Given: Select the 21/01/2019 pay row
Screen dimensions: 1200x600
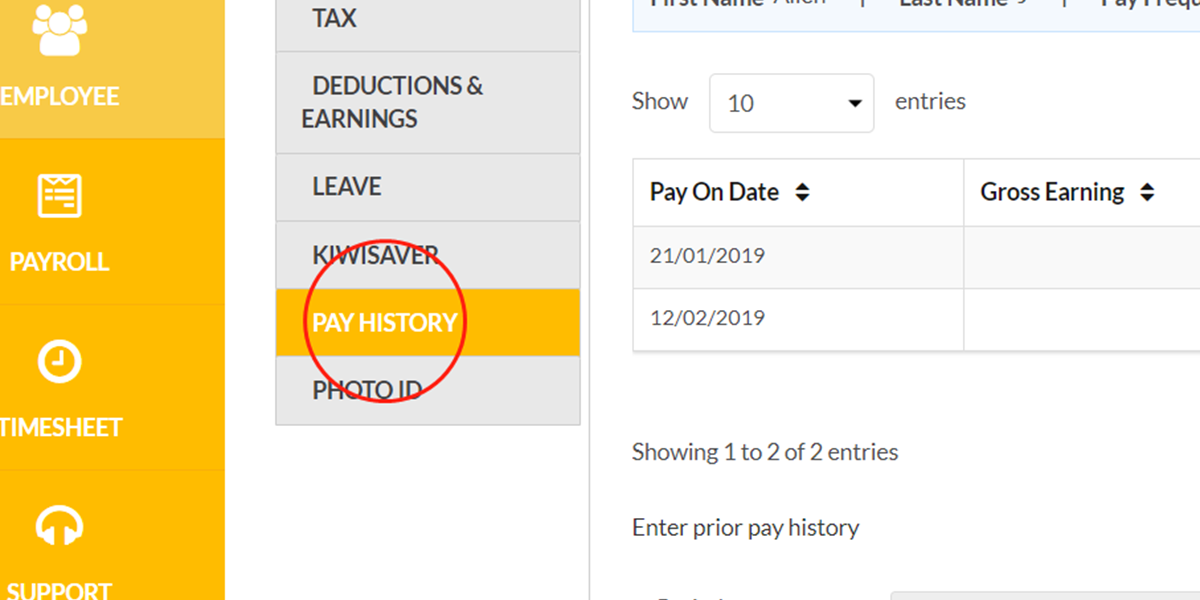Looking at the screenshot, I should [916, 257].
